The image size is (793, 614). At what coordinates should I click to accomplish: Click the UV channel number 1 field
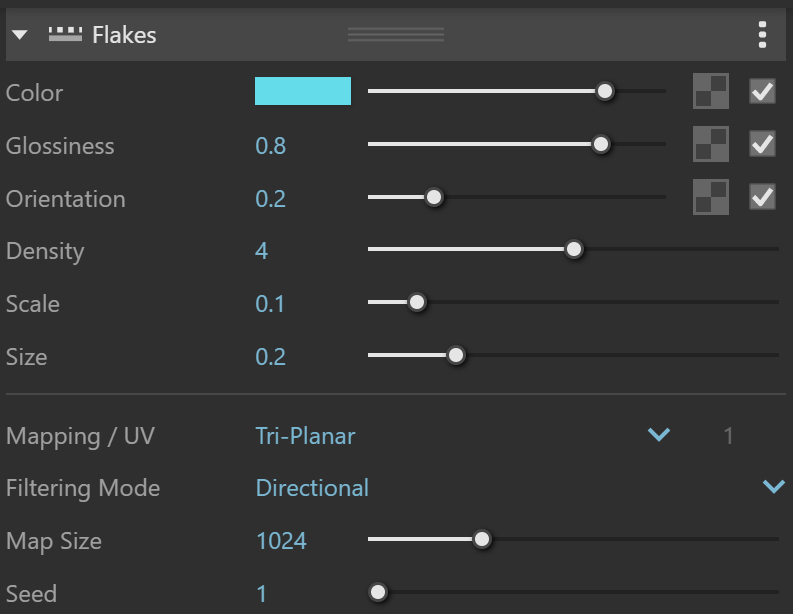728,436
